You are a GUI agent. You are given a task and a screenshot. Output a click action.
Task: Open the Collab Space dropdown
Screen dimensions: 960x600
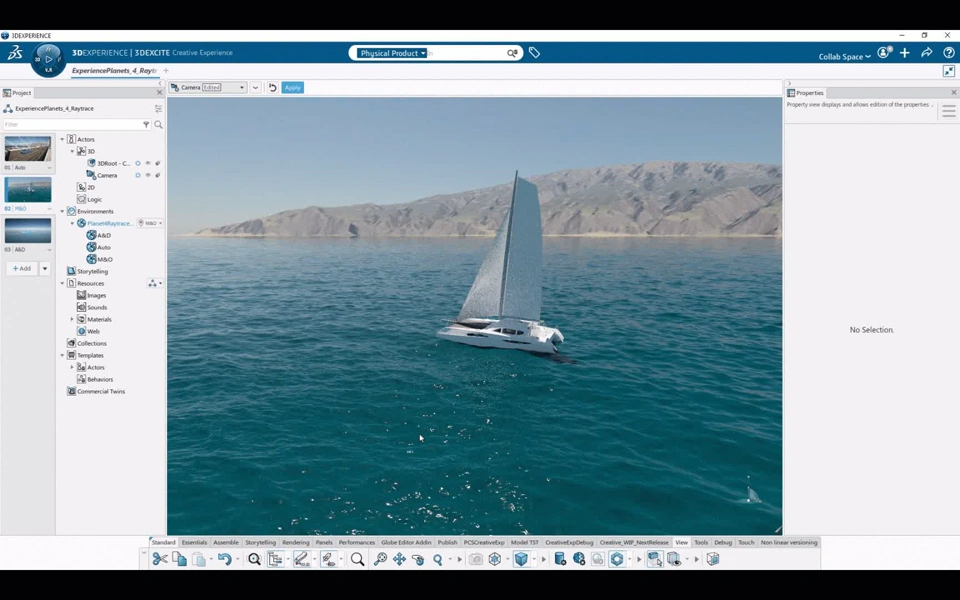[x=844, y=56]
